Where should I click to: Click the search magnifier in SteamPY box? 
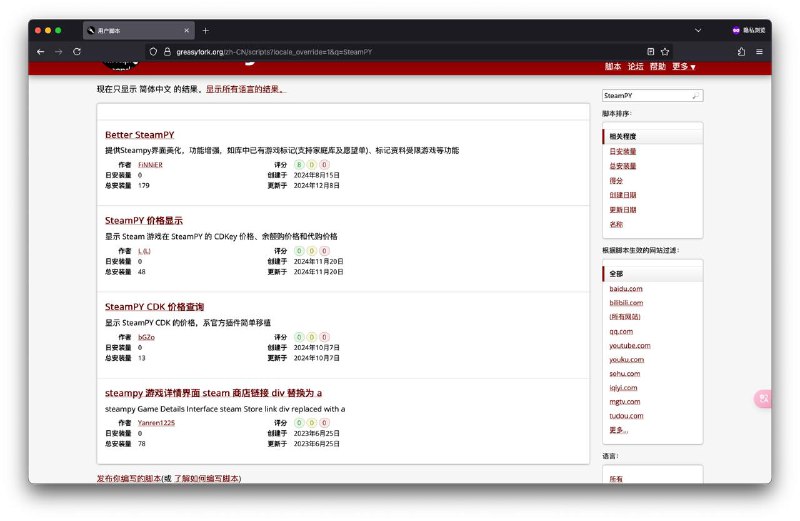[x=696, y=96]
